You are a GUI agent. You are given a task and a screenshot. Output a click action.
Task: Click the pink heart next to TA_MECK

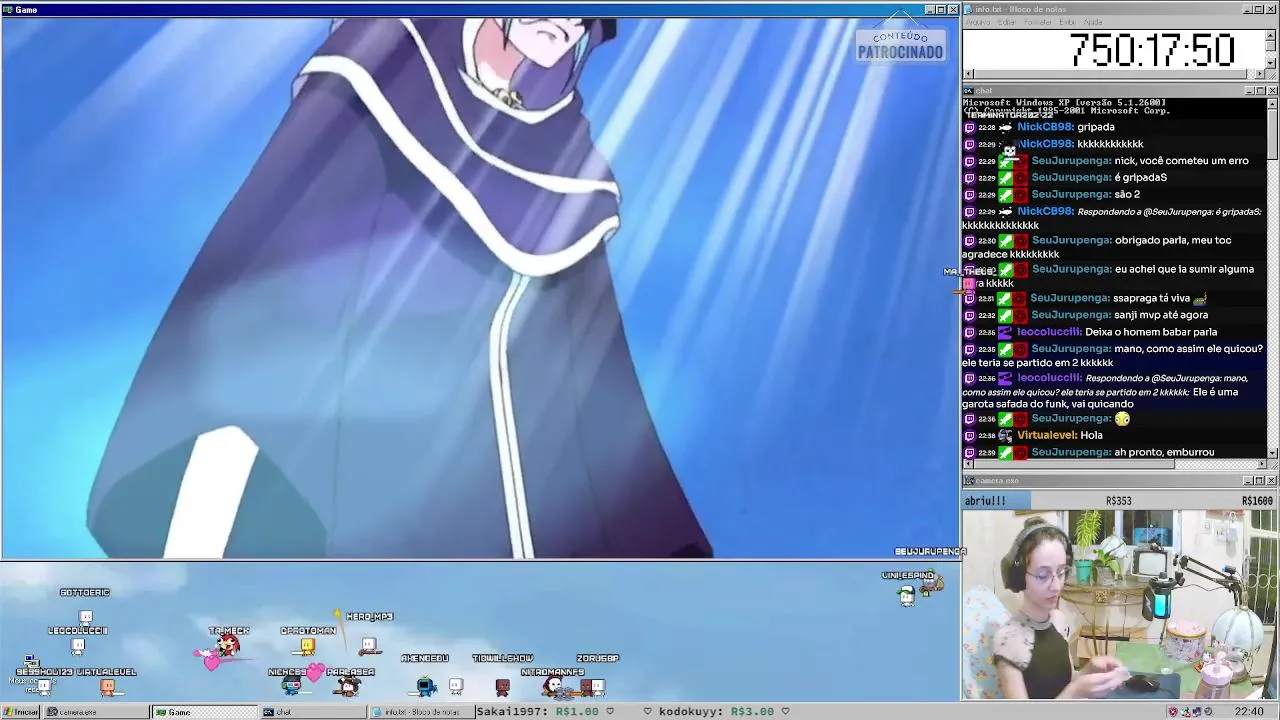(x=211, y=662)
